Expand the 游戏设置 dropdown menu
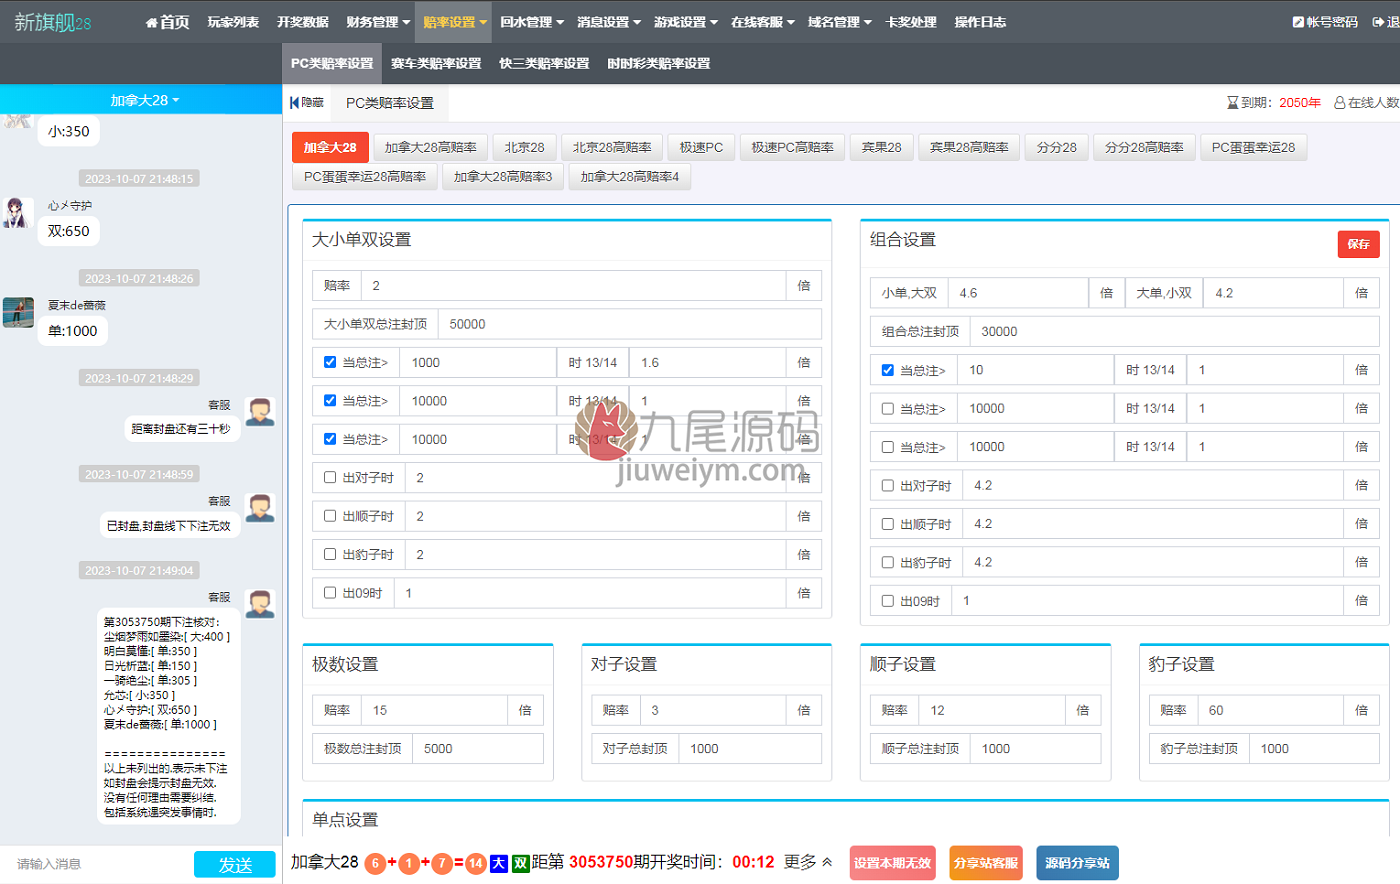 (x=686, y=22)
